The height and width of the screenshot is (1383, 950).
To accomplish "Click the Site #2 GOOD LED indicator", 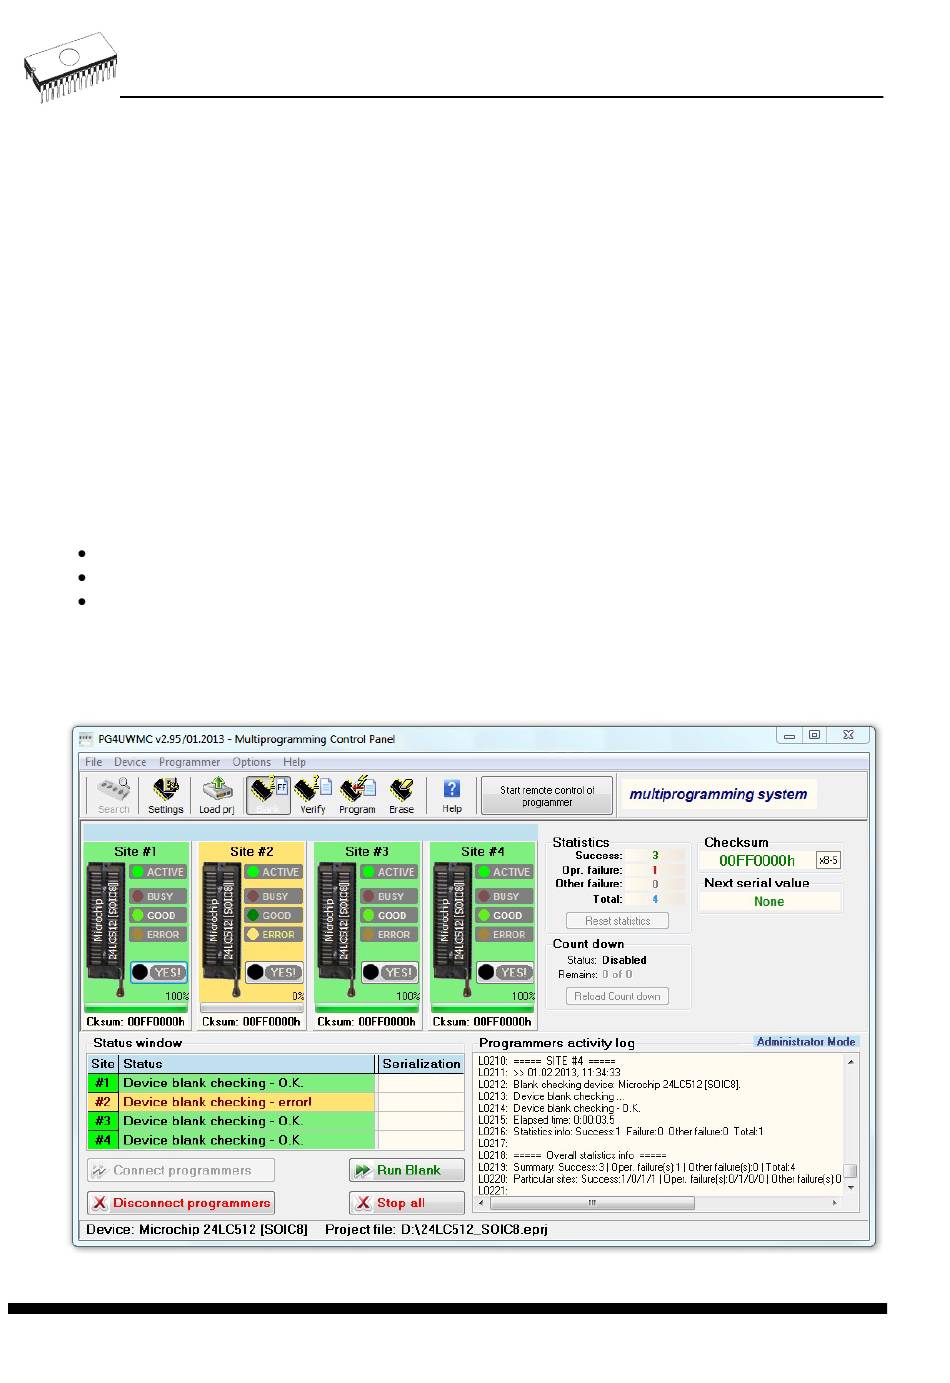I will [273, 915].
